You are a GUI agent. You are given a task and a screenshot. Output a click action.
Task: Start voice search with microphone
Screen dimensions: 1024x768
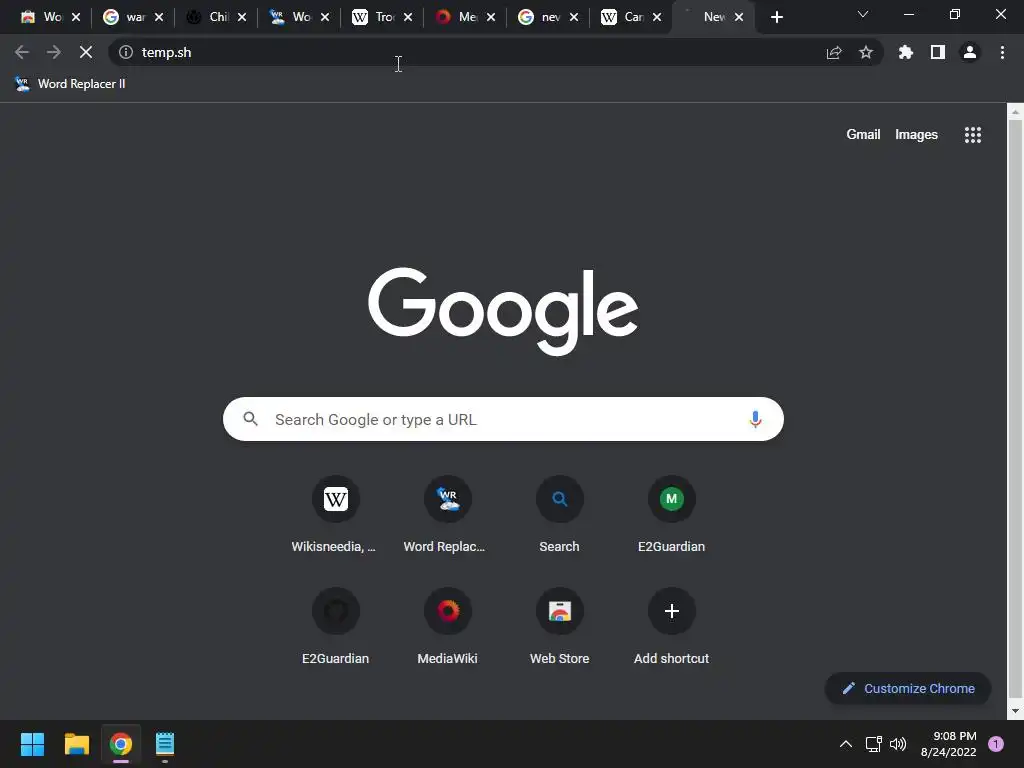(x=756, y=419)
